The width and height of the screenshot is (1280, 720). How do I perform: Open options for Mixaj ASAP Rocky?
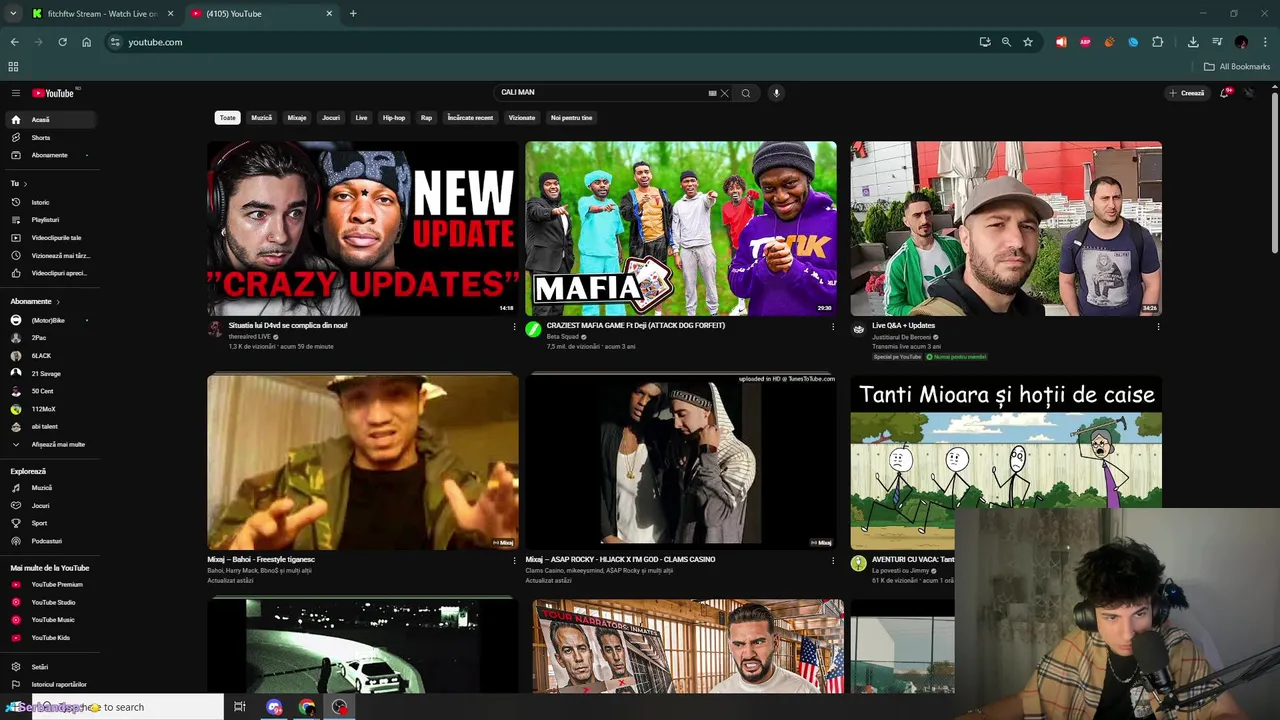coord(833,561)
